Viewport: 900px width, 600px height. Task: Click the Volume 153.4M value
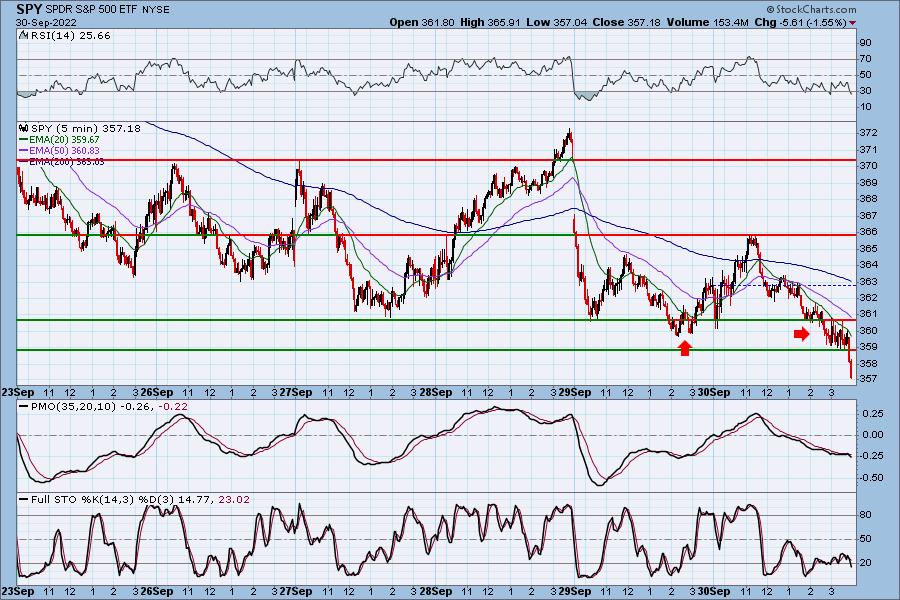(x=707, y=22)
